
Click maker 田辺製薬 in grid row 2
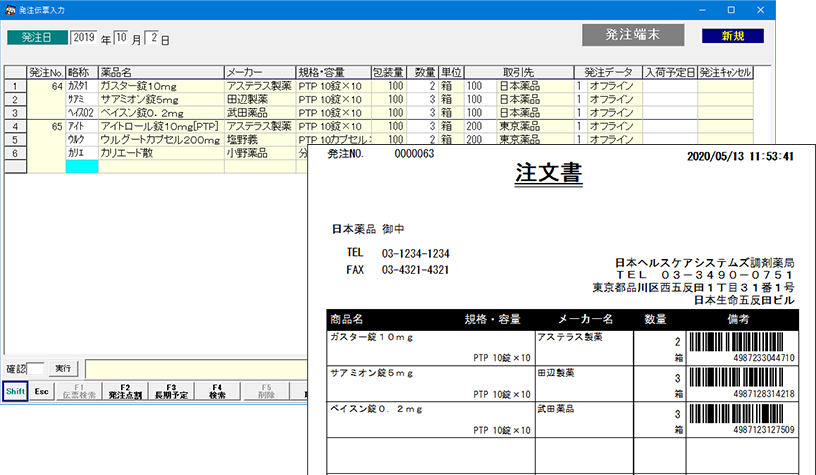[247, 99]
